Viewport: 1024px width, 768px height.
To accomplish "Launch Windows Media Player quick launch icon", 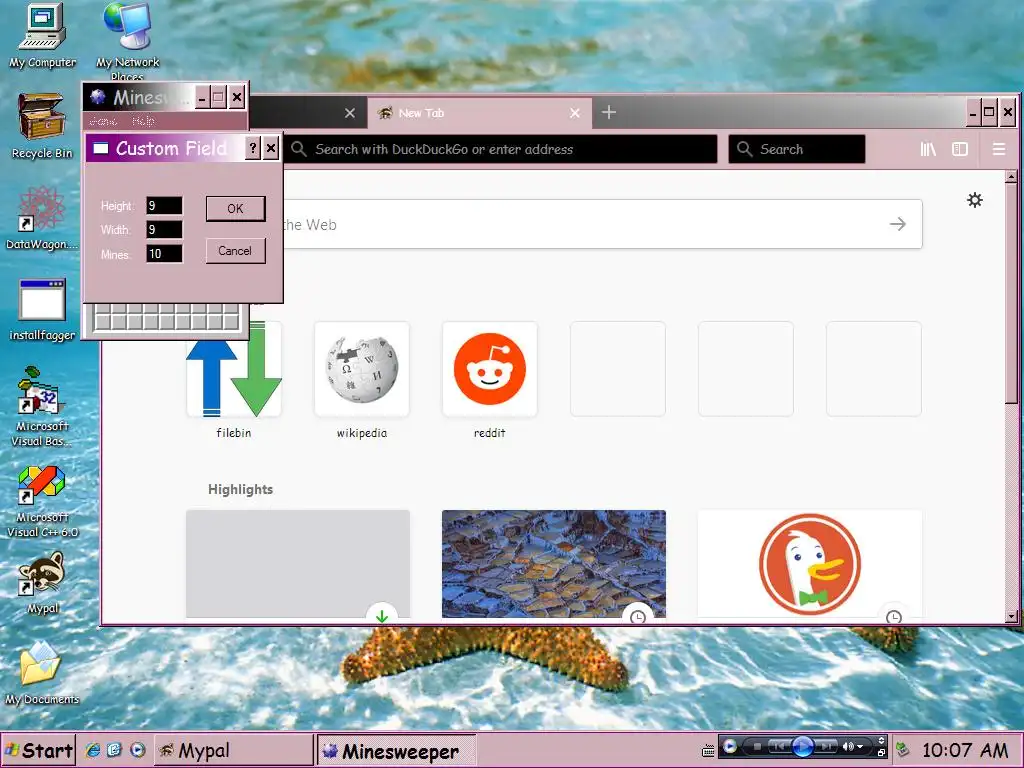I will (137, 750).
